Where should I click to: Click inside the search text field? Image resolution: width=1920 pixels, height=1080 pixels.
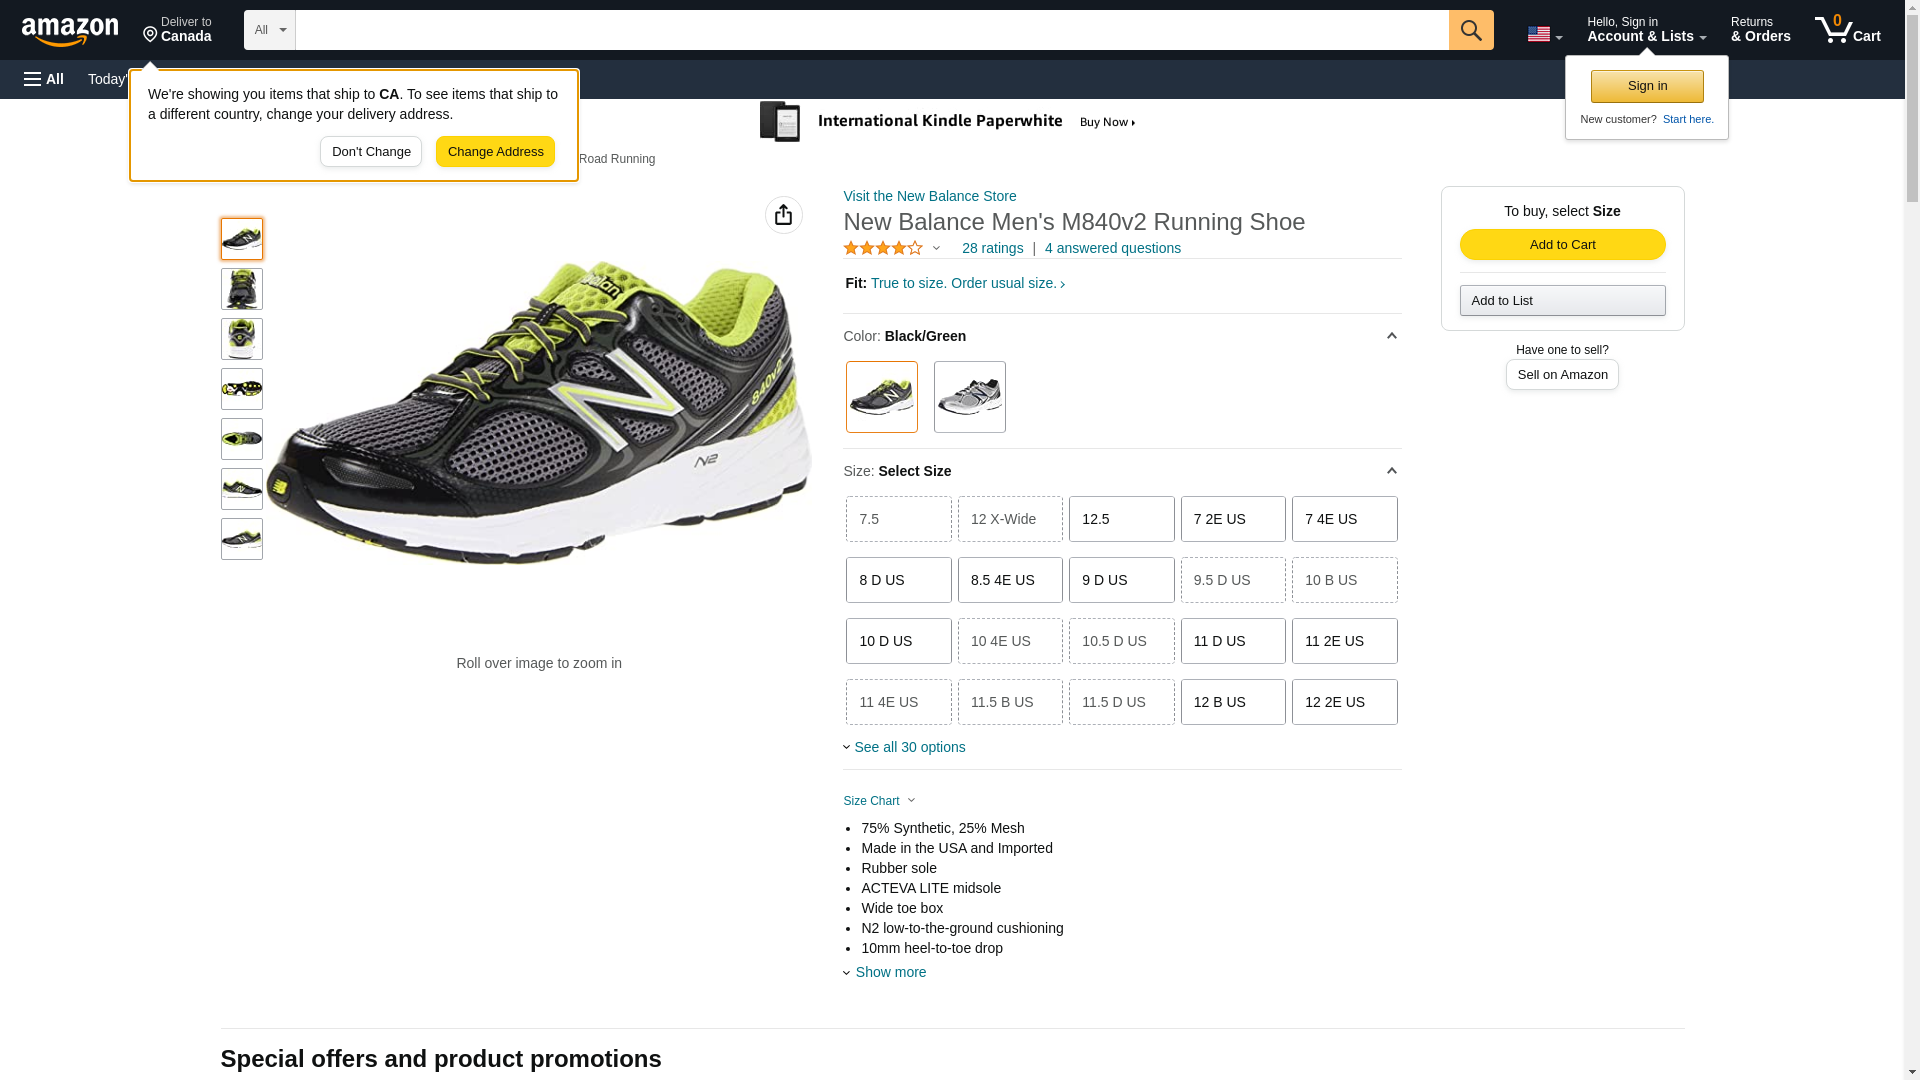click(x=870, y=30)
